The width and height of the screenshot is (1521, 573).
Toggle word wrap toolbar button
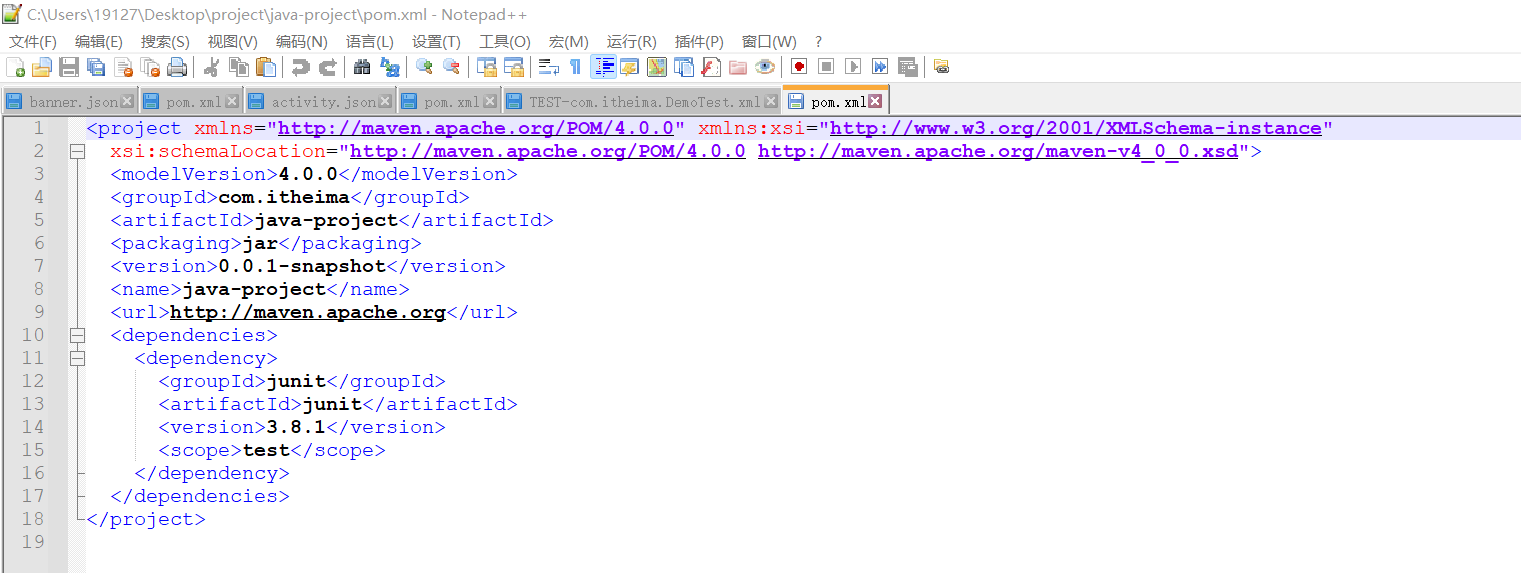548,67
